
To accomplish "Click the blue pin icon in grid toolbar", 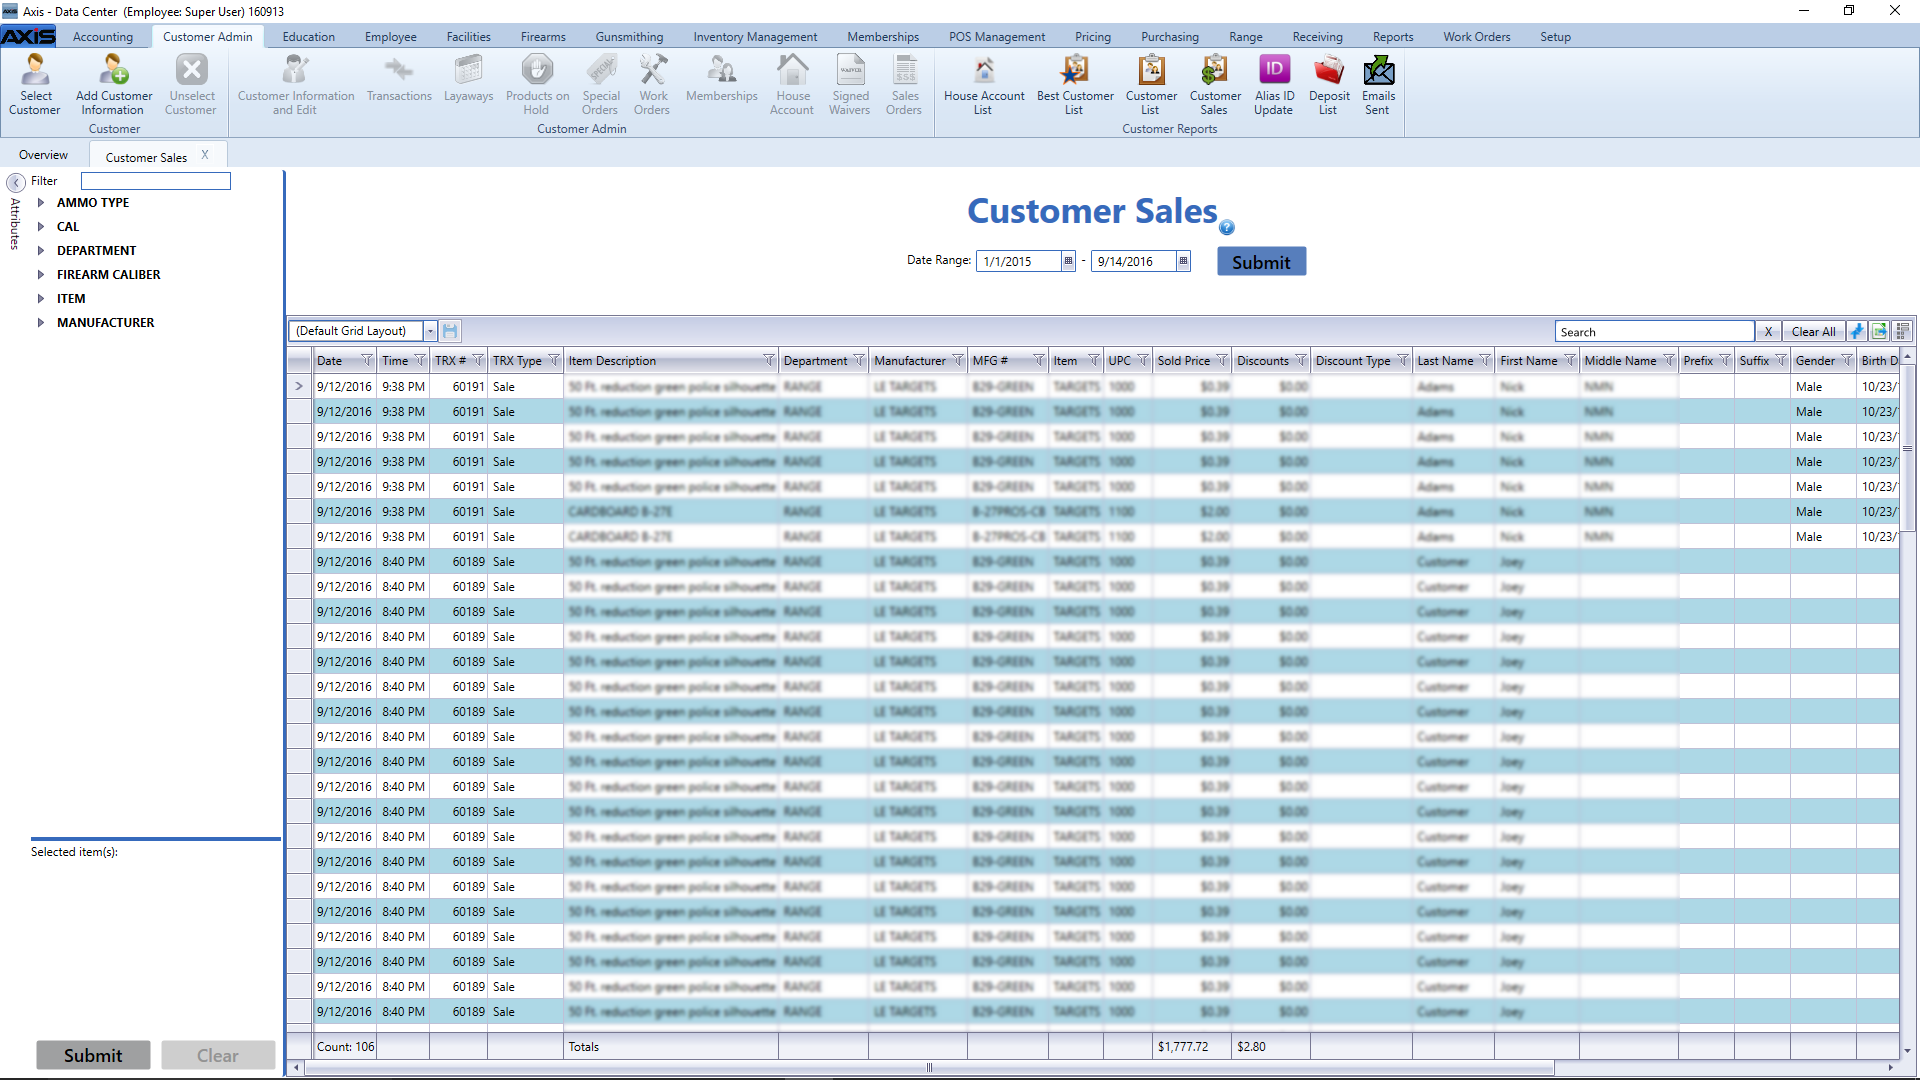I will 1857,331.
